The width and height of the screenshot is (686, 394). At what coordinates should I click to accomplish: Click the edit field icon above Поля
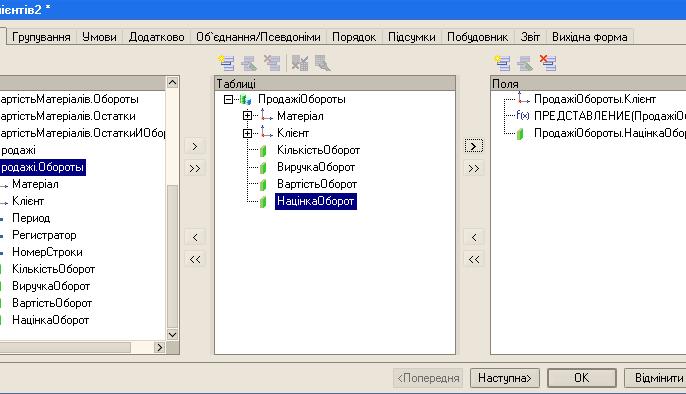tap(525, 63)
